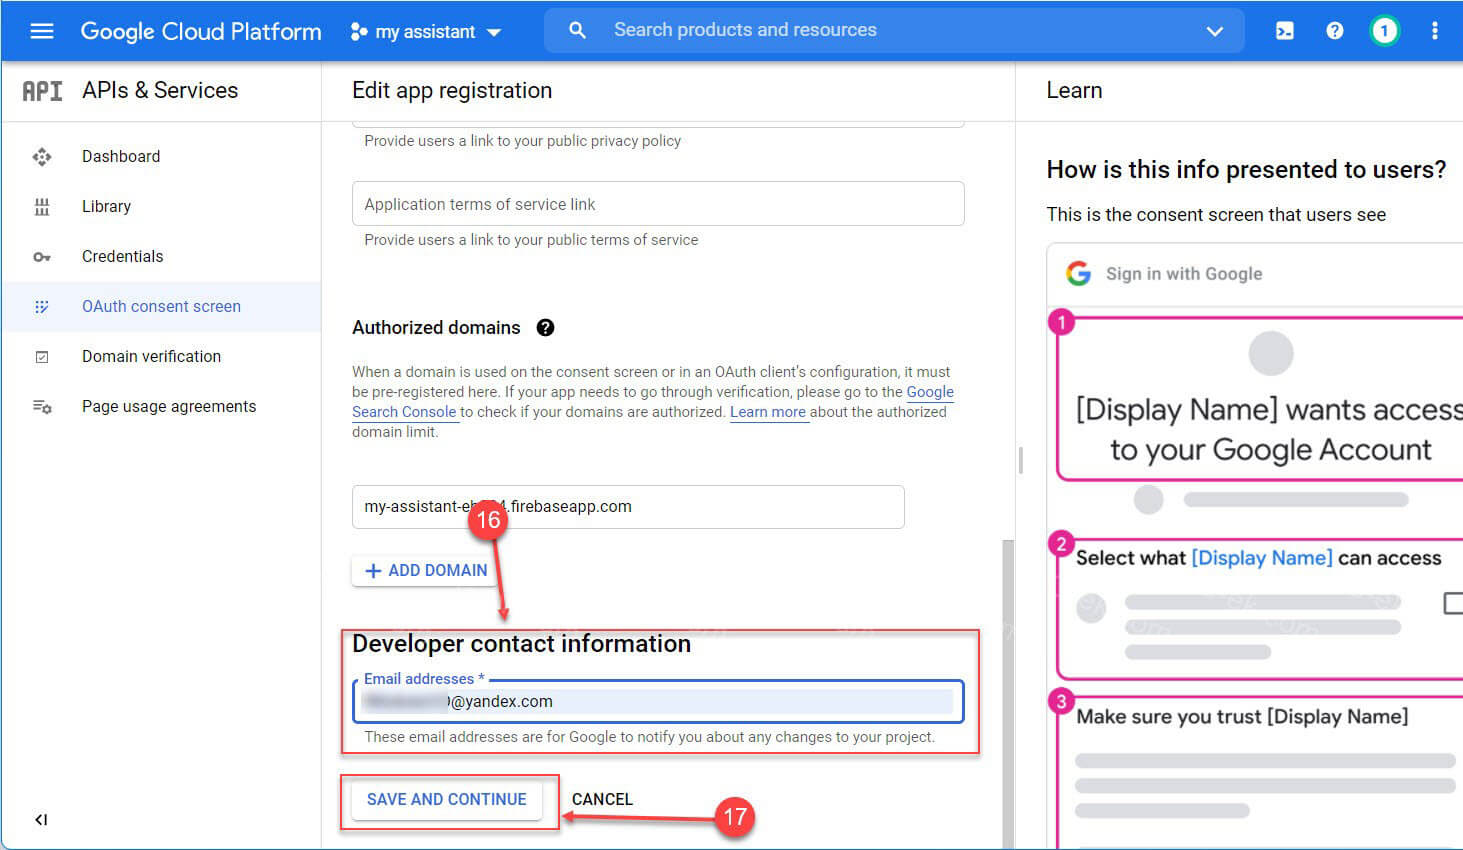Click the help icon beside Authorized domains
This screenshot has width=1463, height=850.
[x=544, y=327]
